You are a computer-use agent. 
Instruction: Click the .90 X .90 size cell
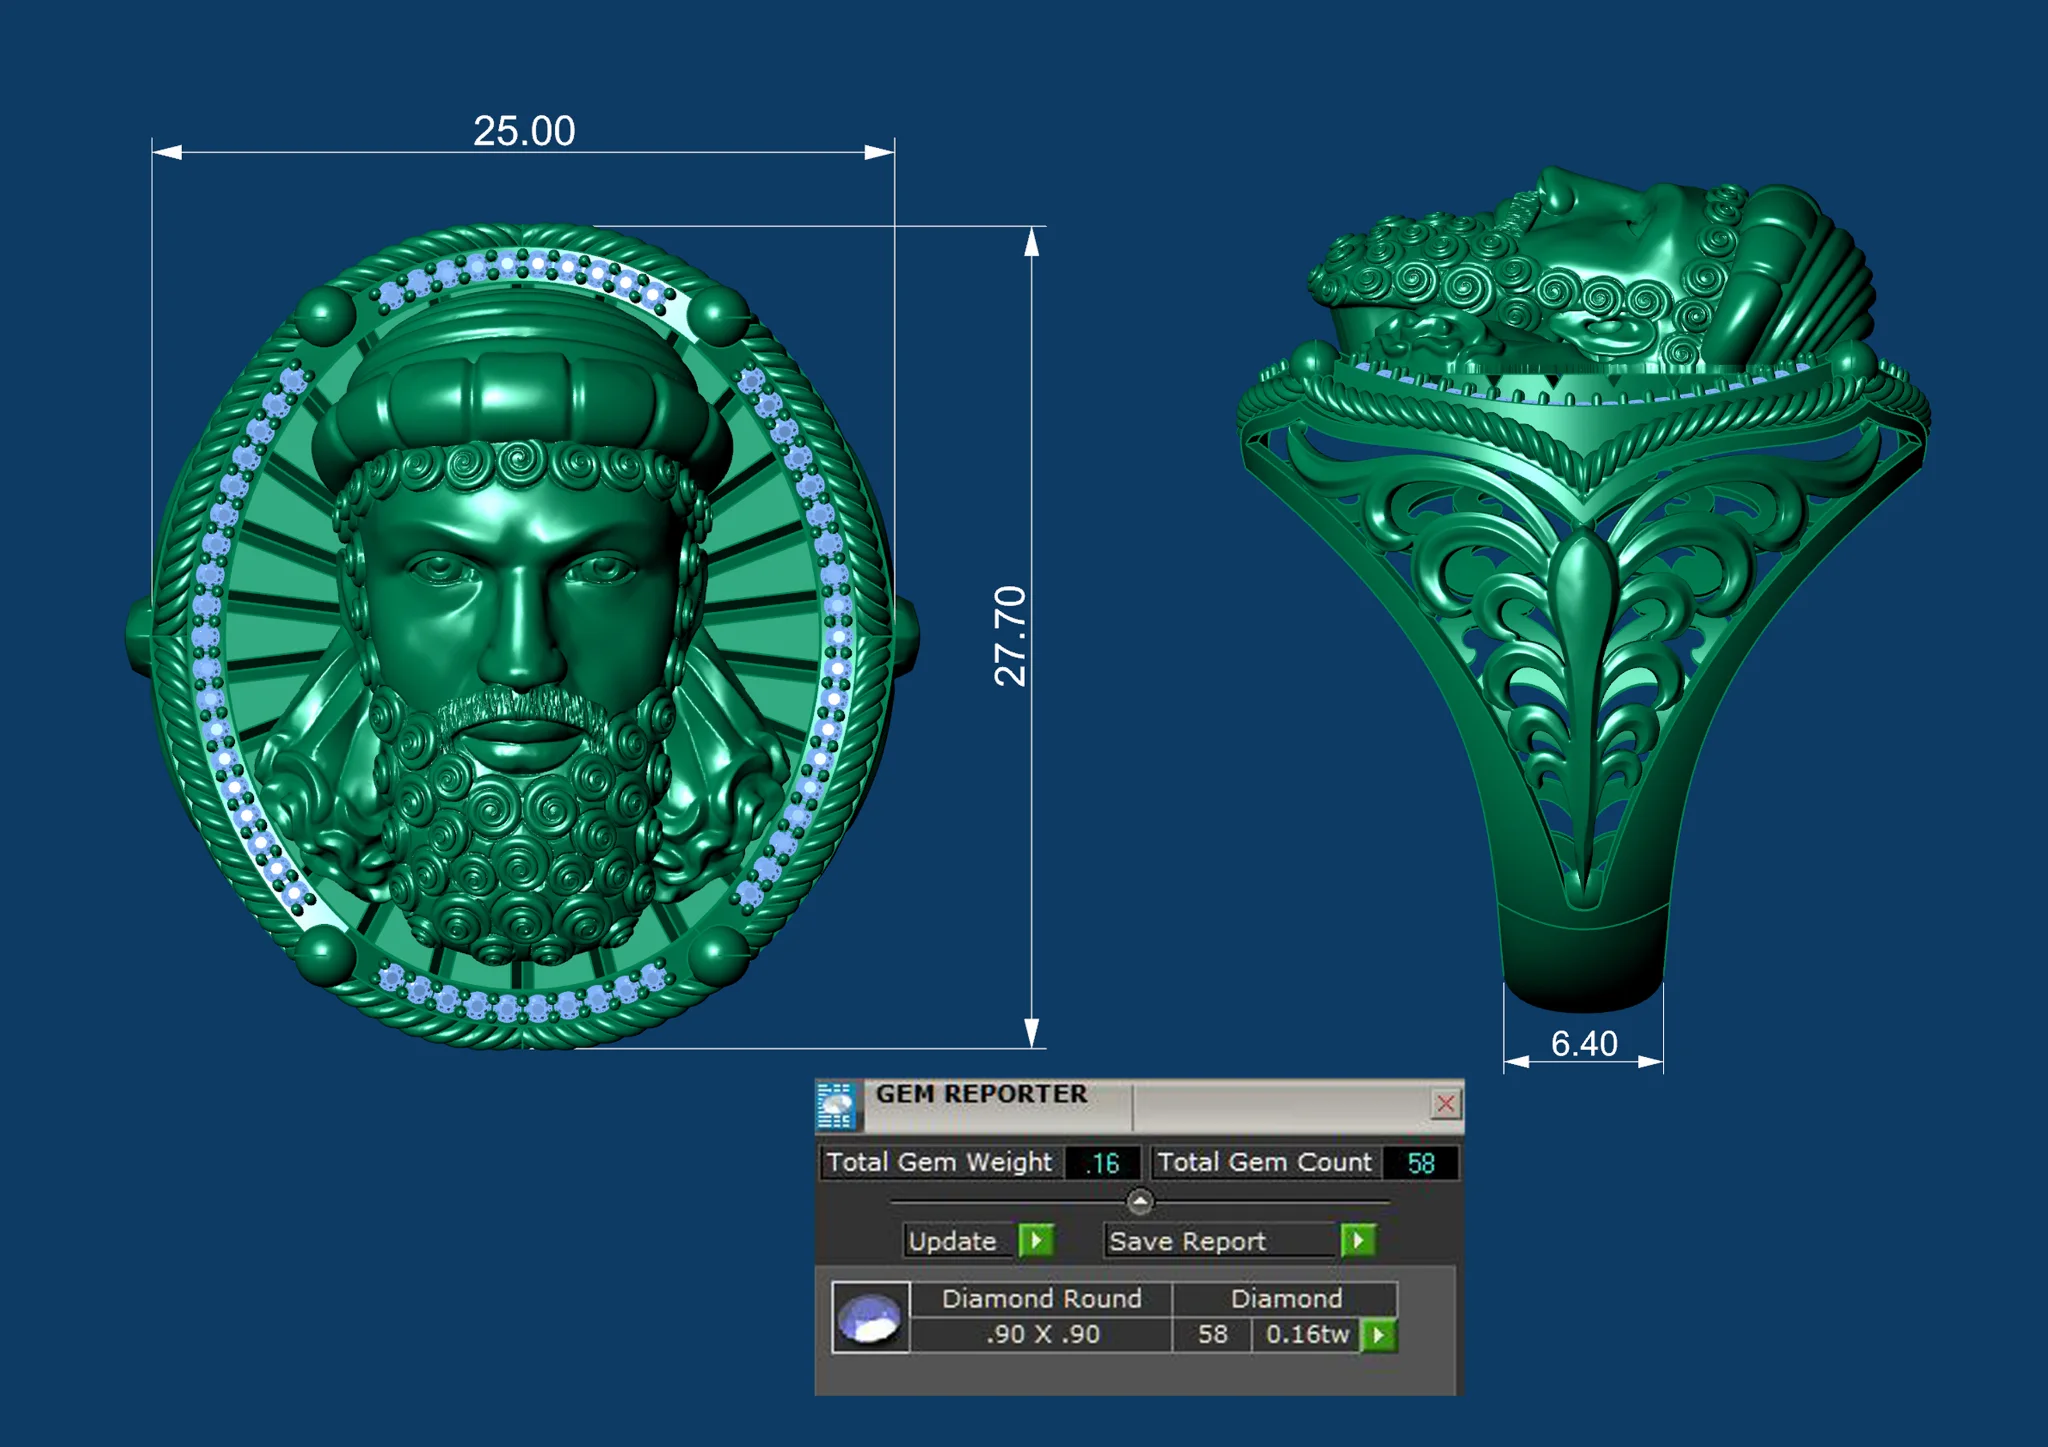pyautogui.click(x=1041, y=1335)
